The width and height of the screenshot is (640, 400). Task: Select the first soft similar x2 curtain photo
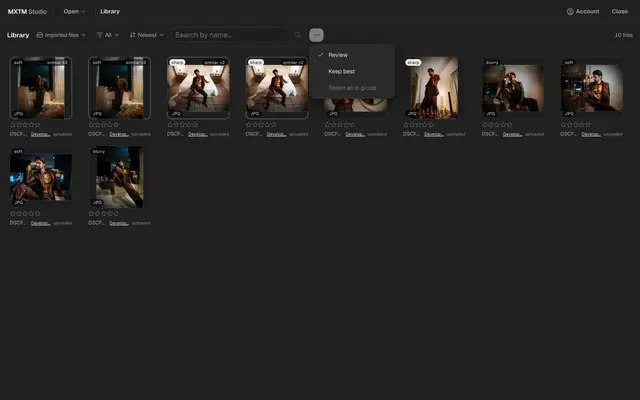pyautogui.click(x=41, y=88)
